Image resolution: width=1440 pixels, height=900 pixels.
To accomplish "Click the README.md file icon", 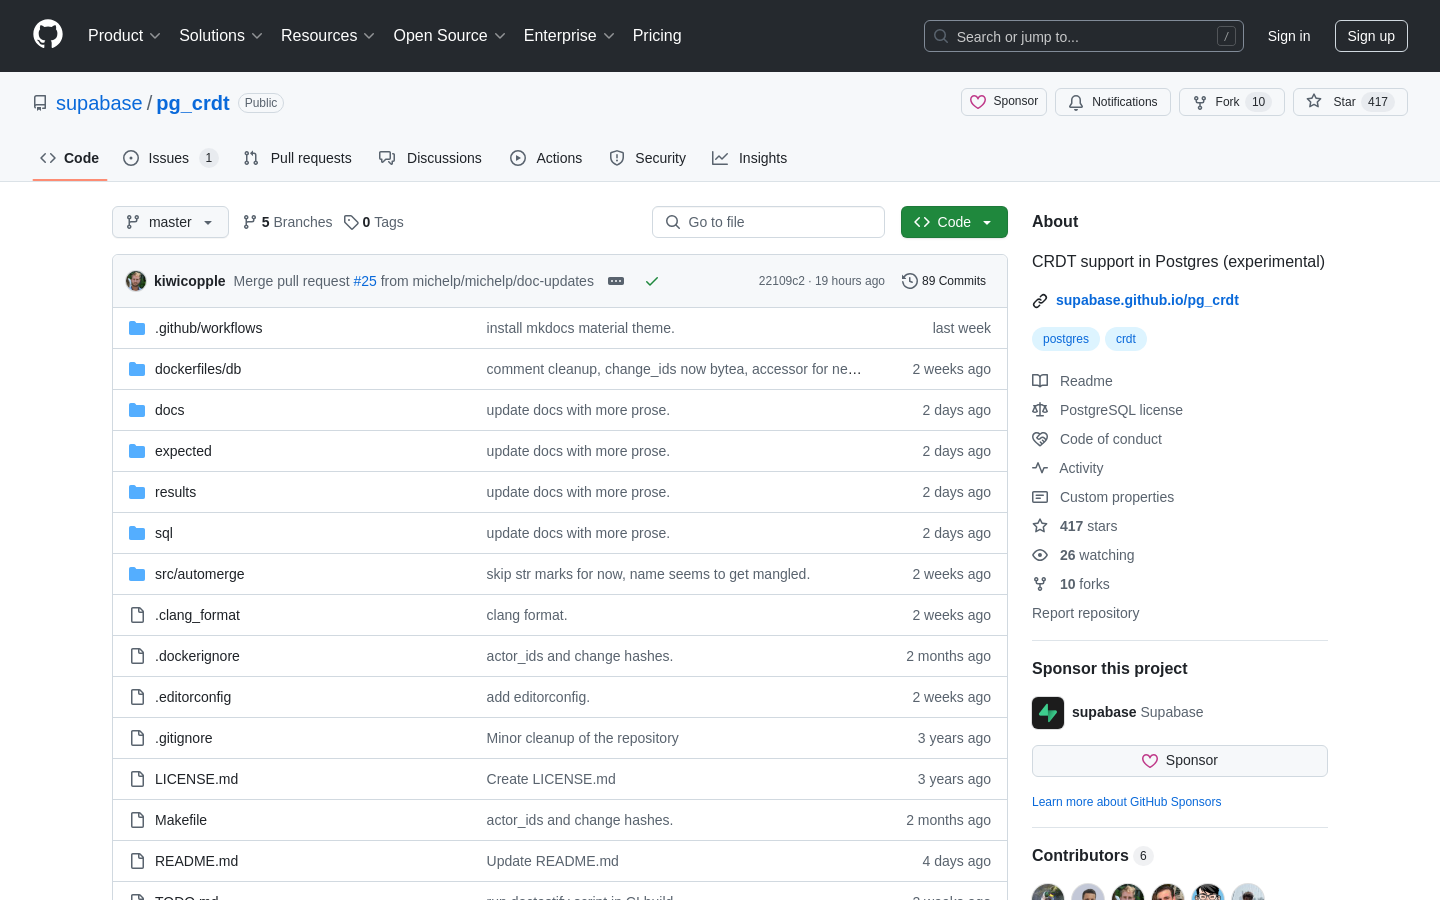I will [137, 861].
